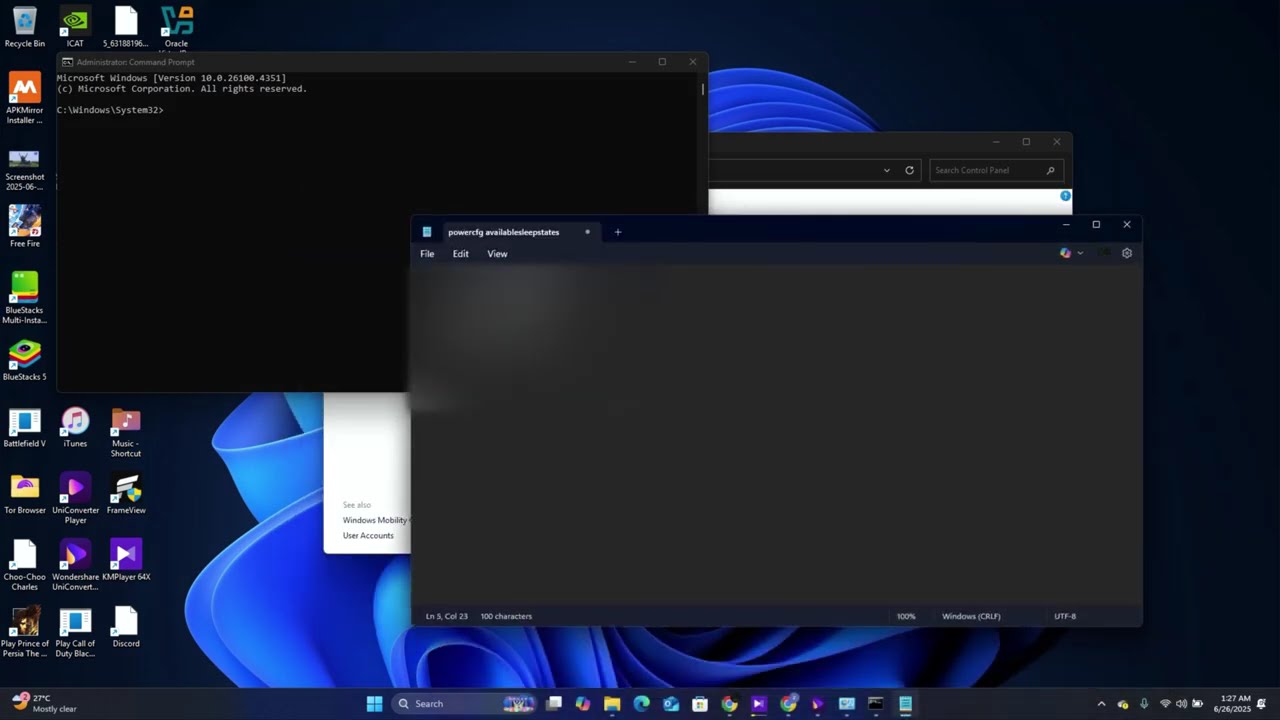1280x720 pixels.
Task: Select the Oracle VirtualBox desktop icon
Action: click(x=176, y=27)
